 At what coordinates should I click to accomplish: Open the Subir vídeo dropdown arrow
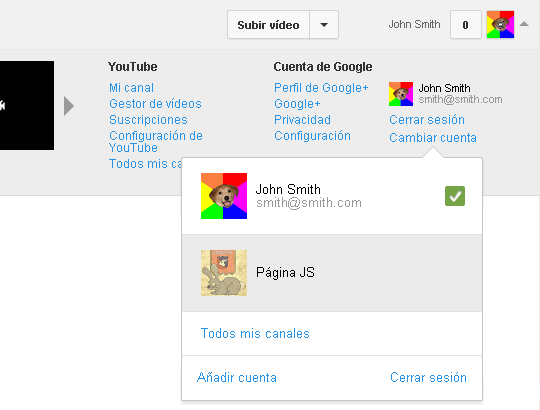tap(324, 25)
